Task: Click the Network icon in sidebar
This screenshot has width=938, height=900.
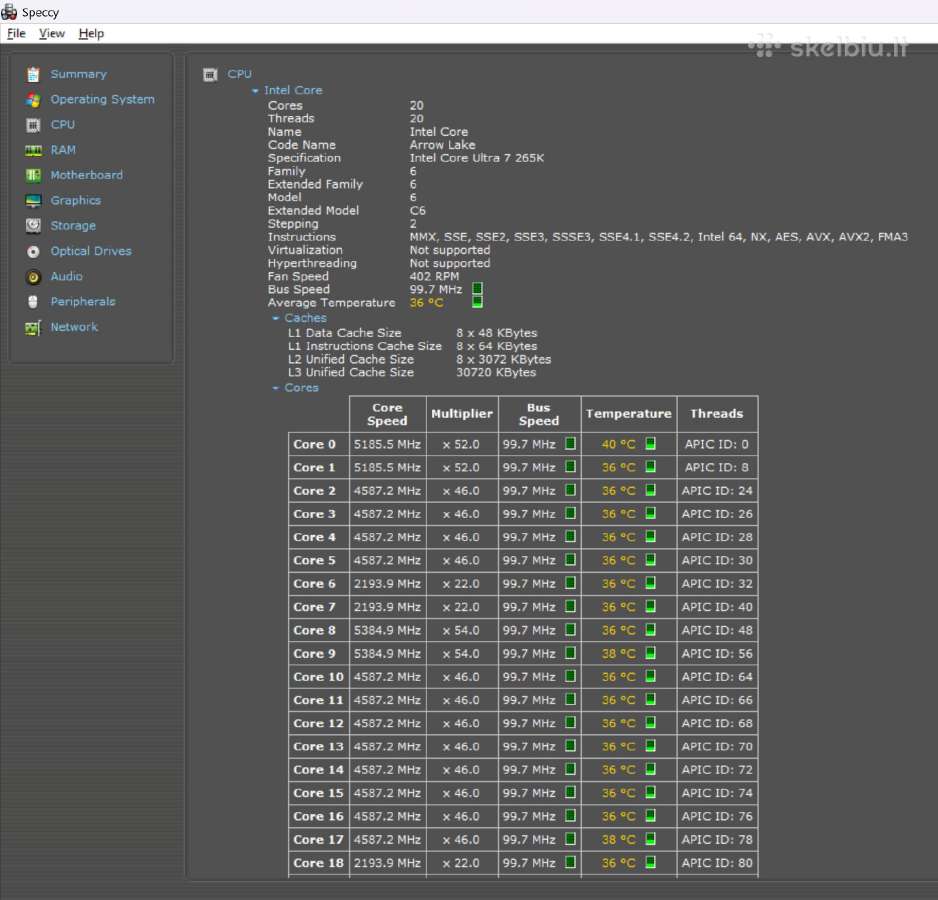Action: [33, 327]
